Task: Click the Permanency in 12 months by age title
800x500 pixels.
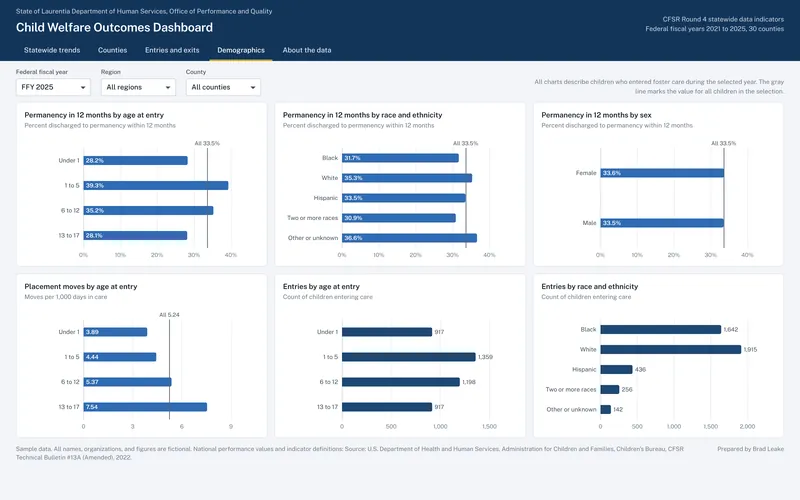Action: tap(94, 115)
